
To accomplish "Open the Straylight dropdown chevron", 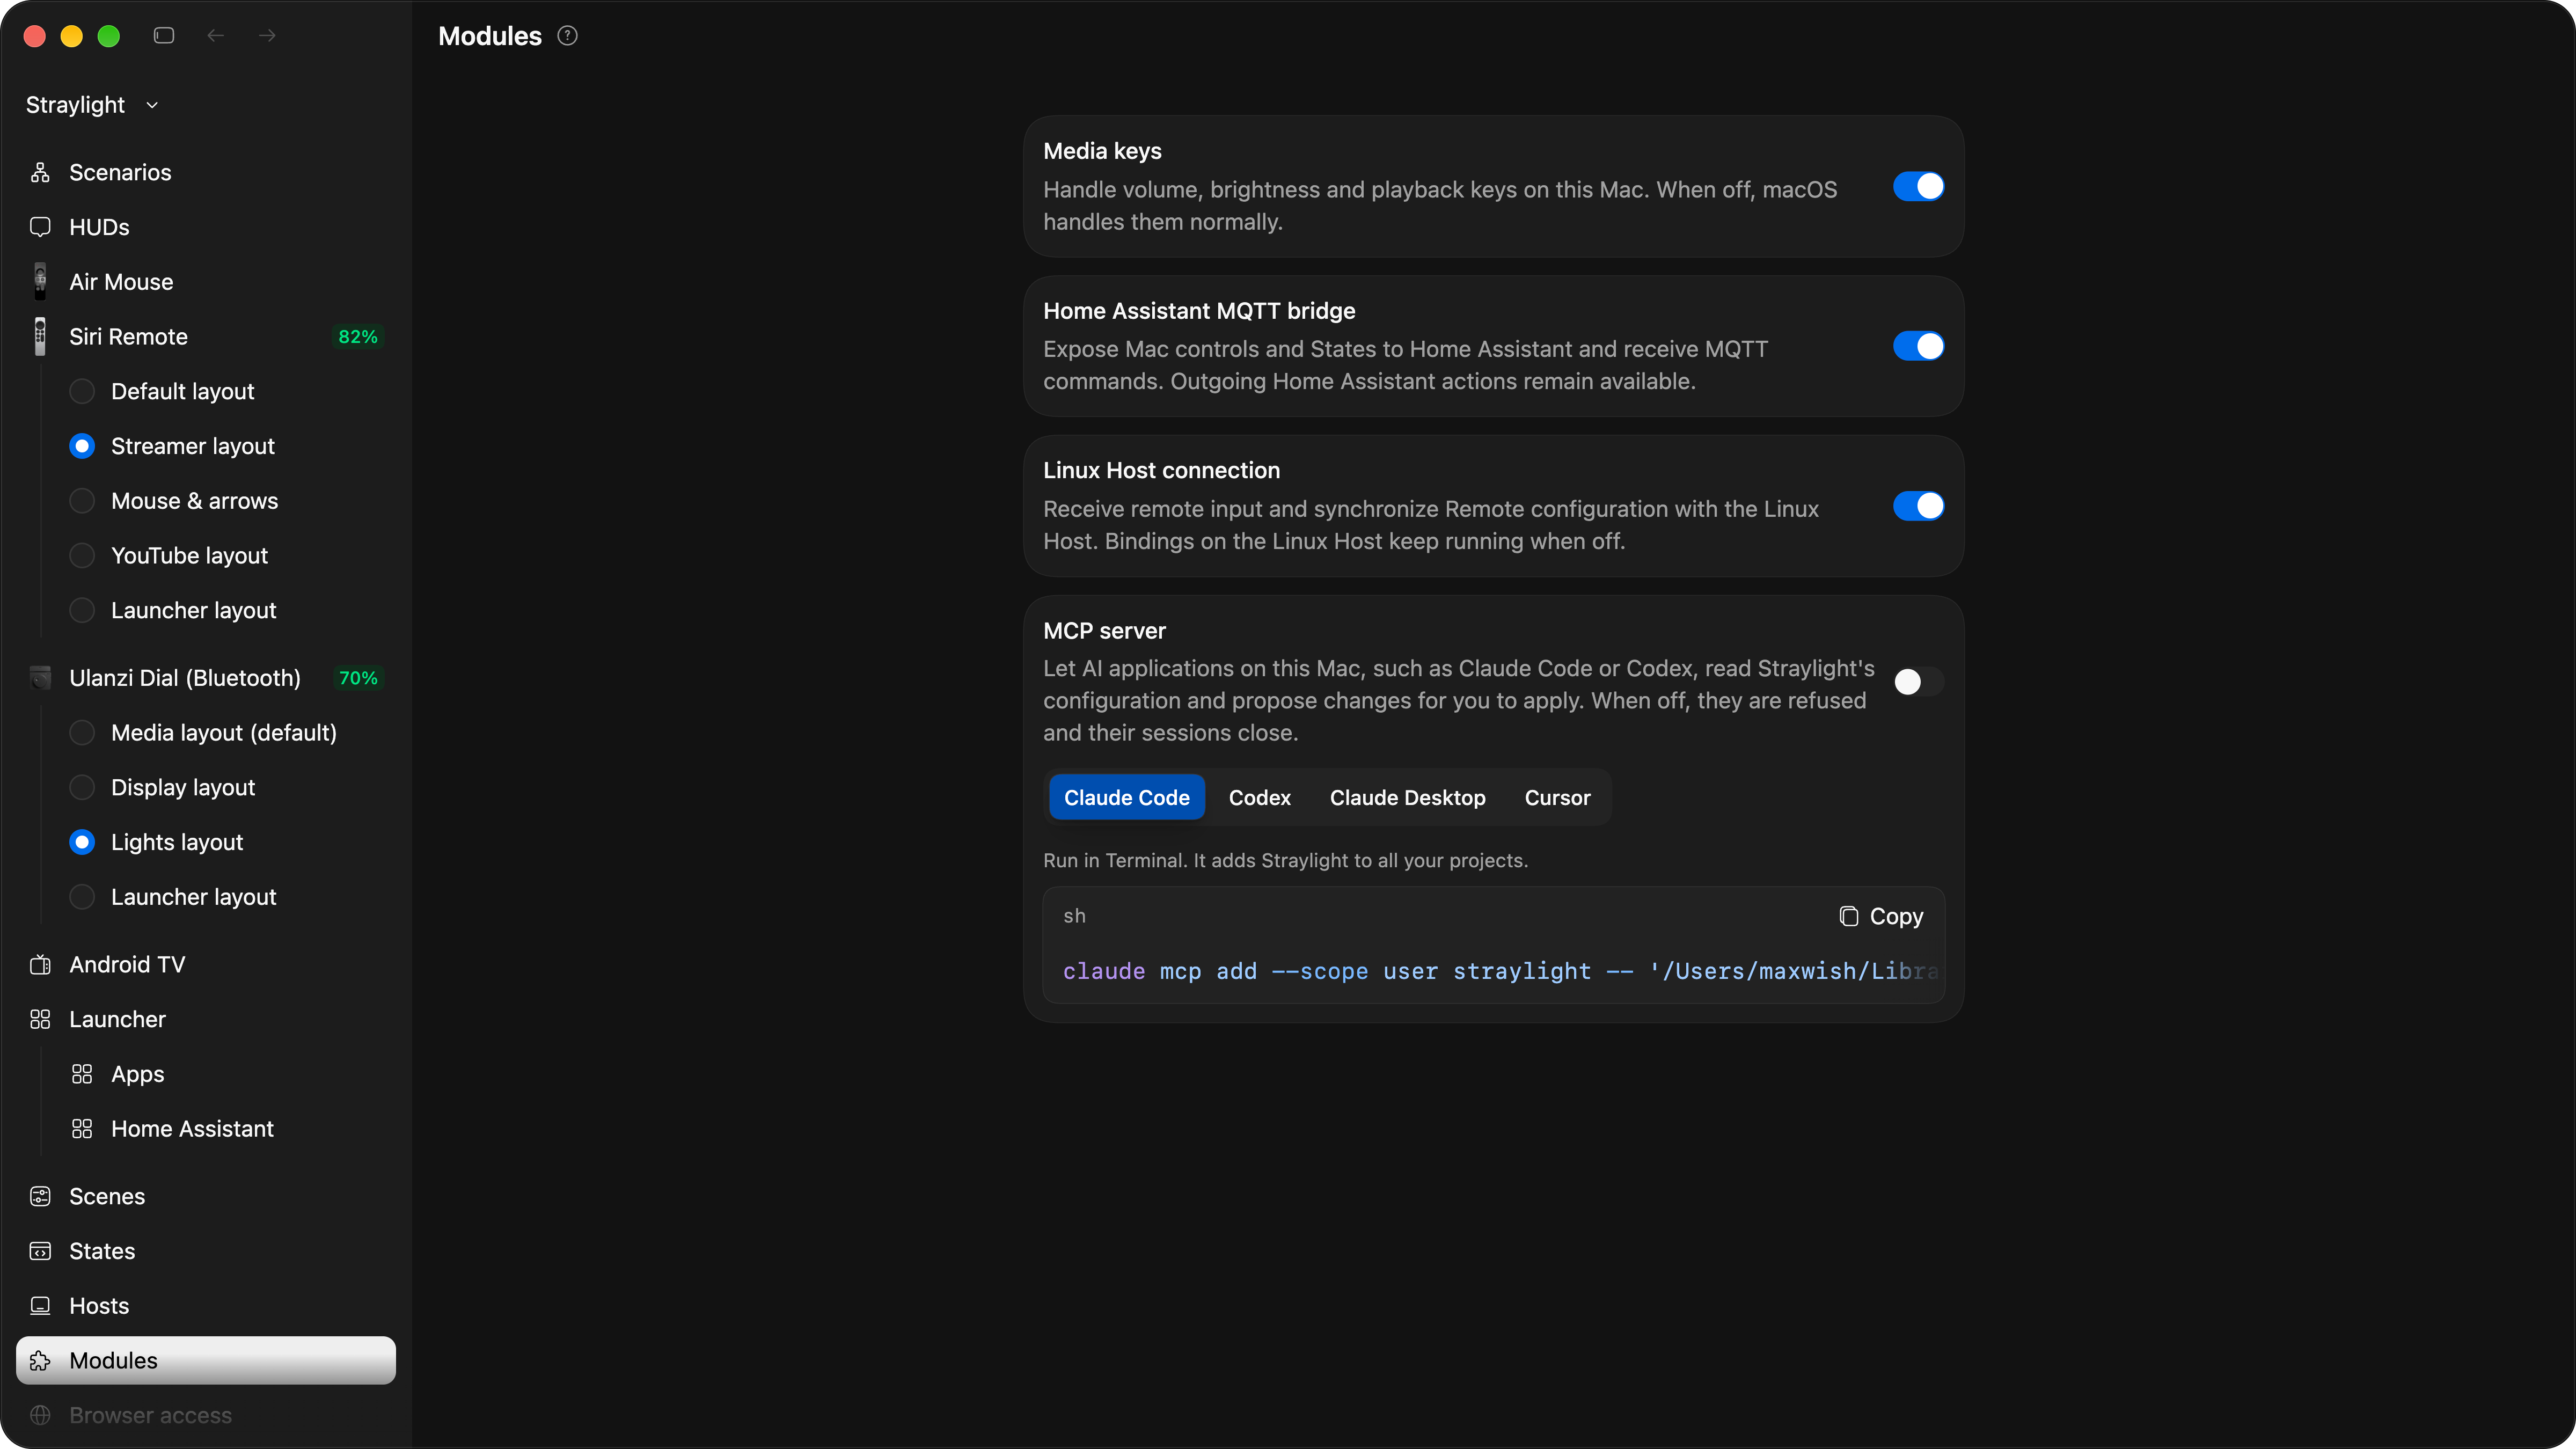I will (x=152, y=105).
